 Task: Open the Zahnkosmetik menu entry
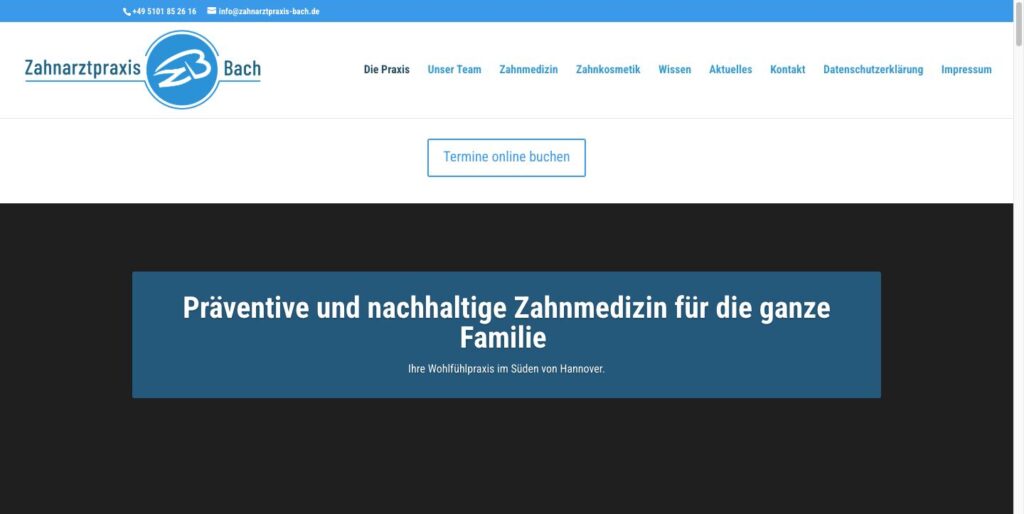[608, 69]
